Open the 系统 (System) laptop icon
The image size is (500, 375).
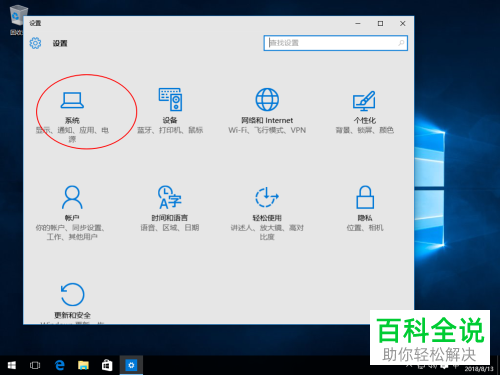click(x=72, y=100)
